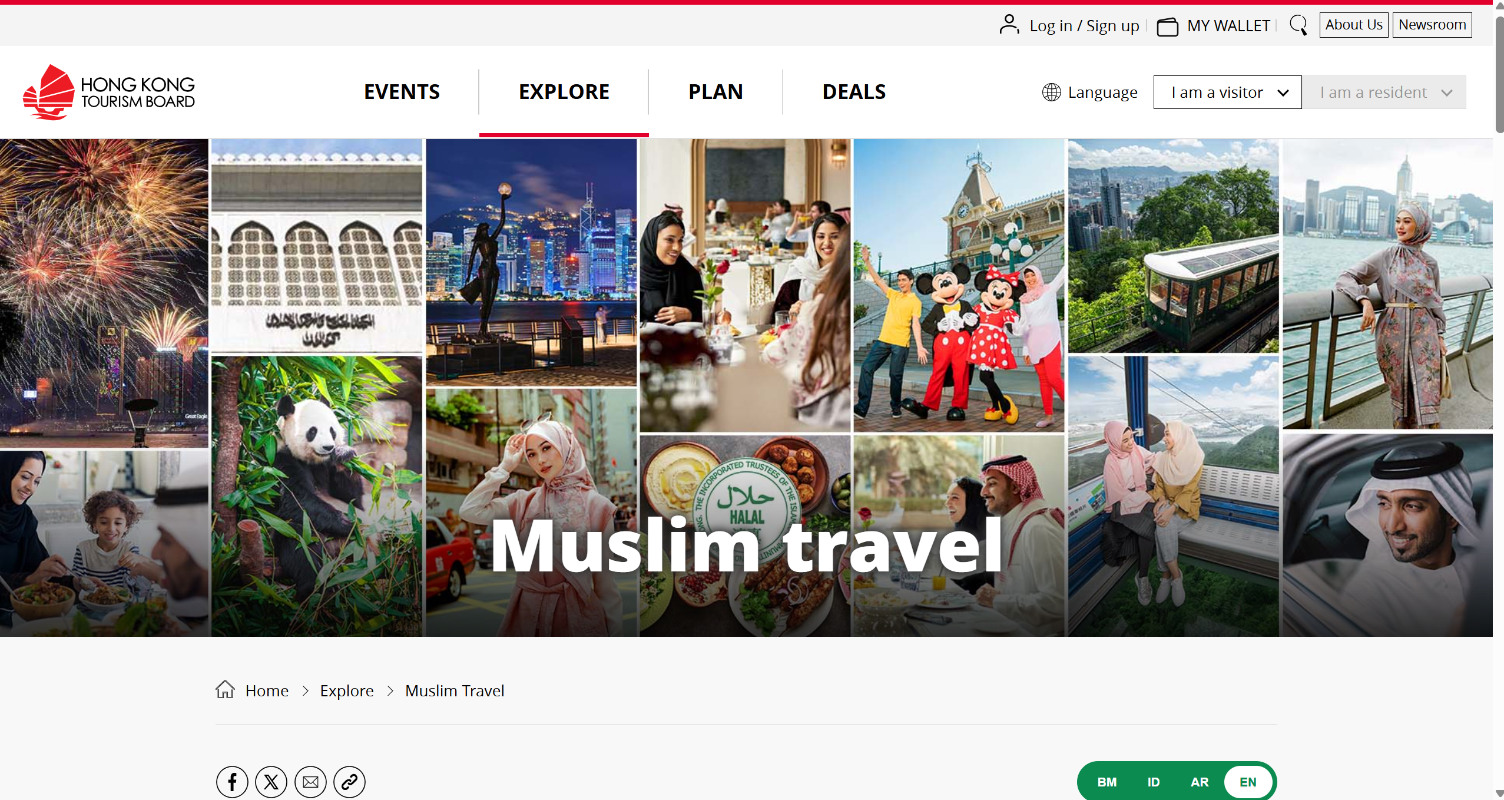Open the search magnifier icon
Image resolution: width=1504 pixels, height=800 pixels.
1298,25
